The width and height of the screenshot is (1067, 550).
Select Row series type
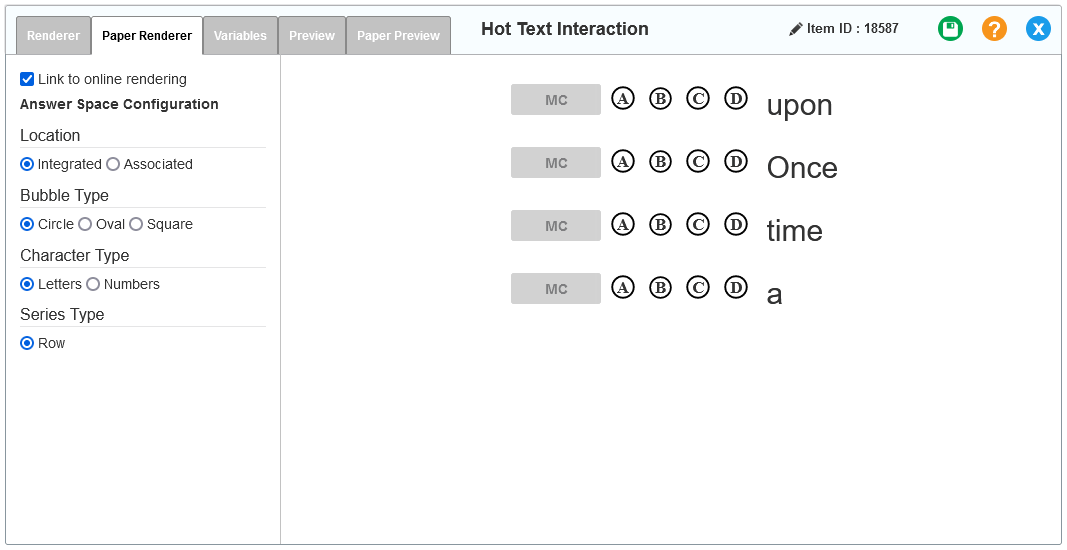click(27, 343)
